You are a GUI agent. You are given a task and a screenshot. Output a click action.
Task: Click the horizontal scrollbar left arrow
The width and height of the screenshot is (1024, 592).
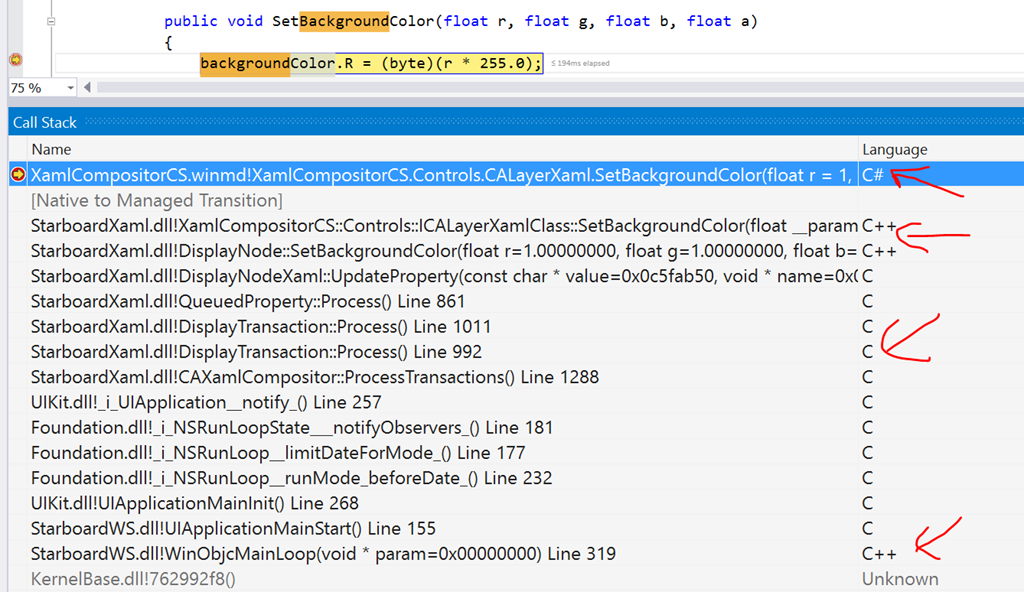coord(88,87)
